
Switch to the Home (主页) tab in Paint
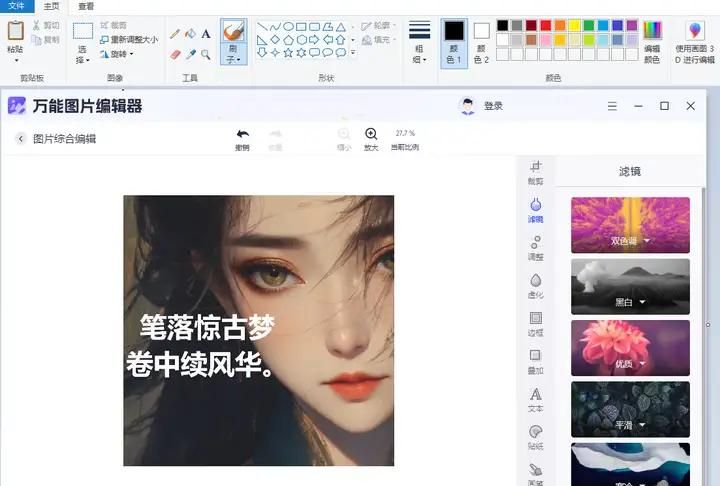click(51, 6)
